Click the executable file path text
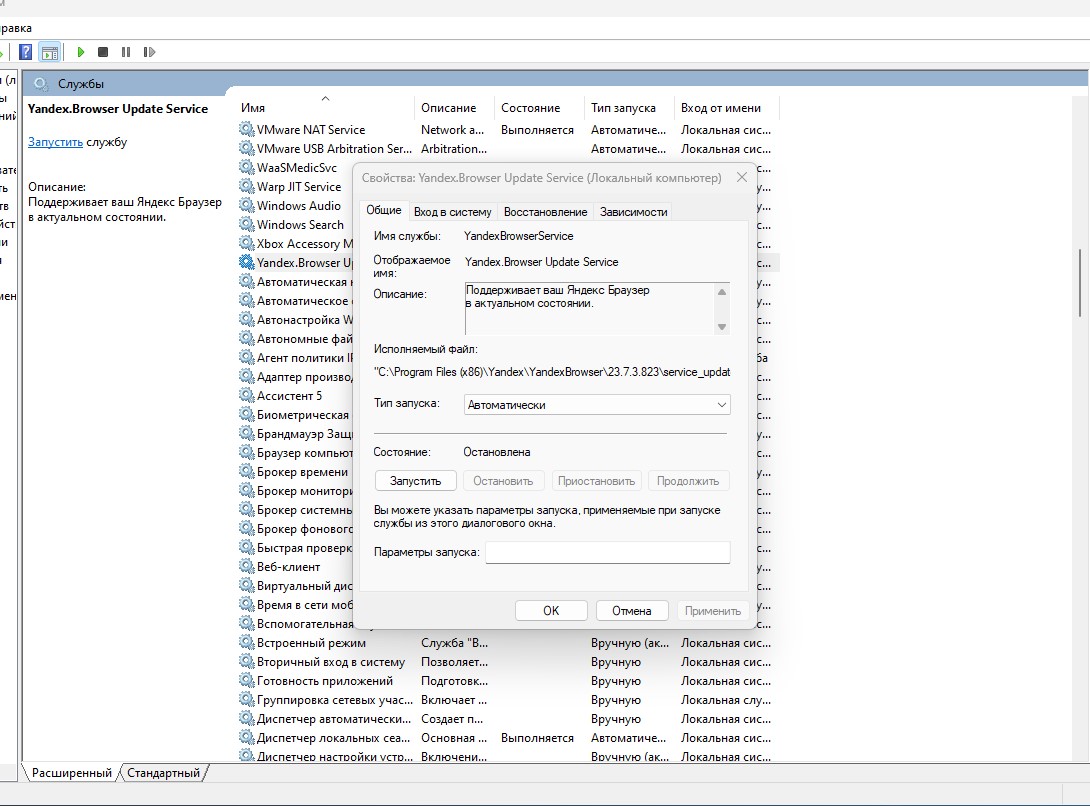 (x=552, y=372)
